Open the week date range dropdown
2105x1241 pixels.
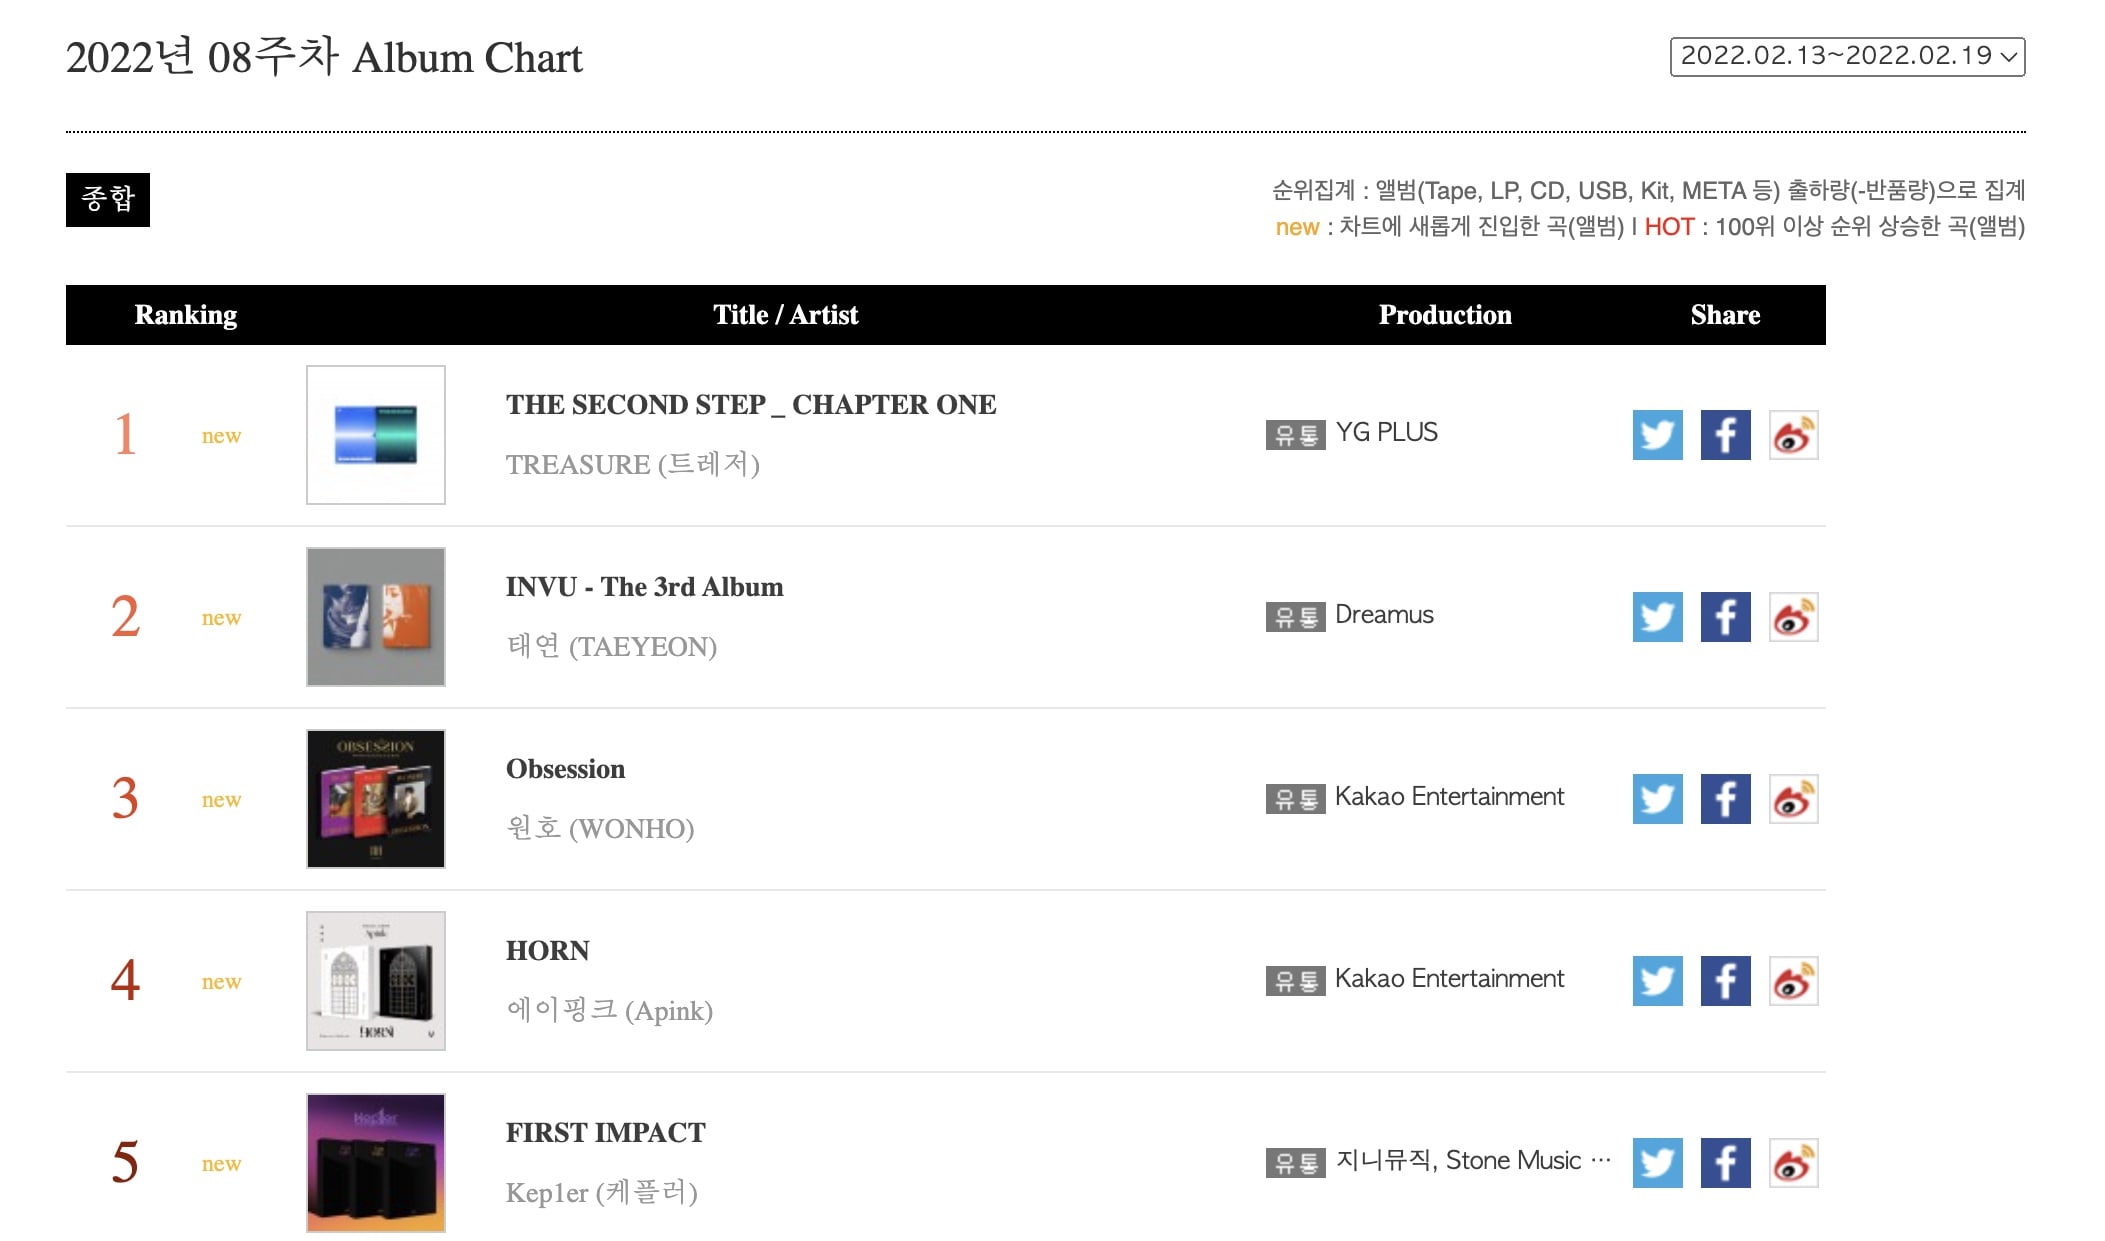click(x=1847, y=56)
